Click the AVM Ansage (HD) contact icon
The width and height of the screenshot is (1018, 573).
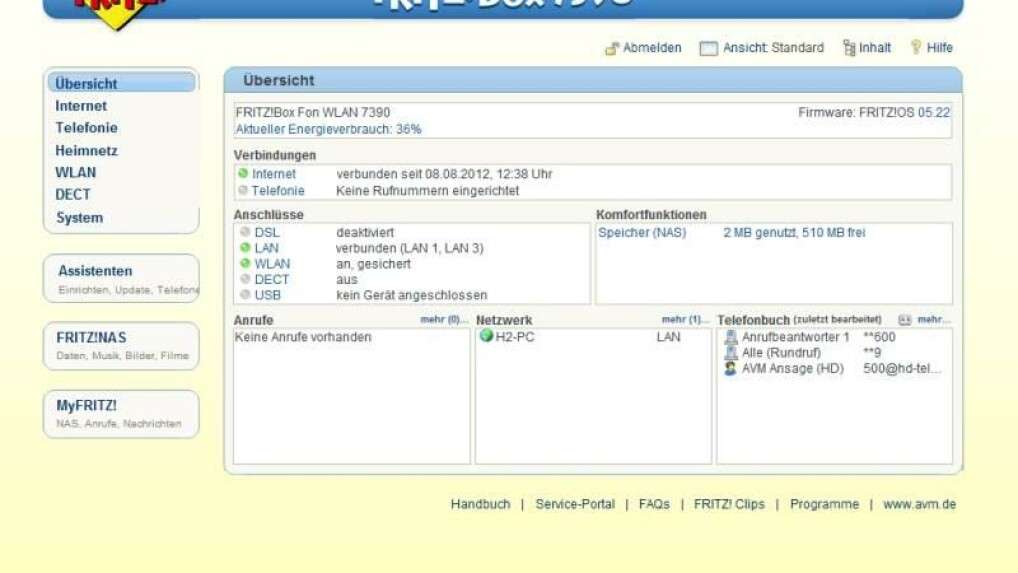[731, 368]
